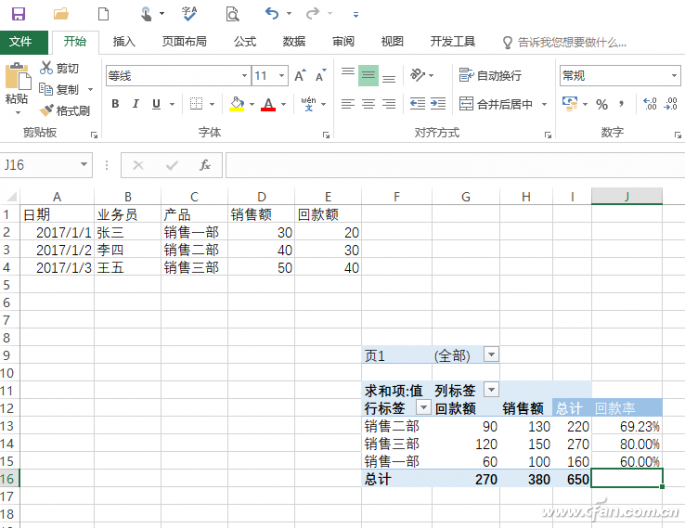Click the touch/mouse mode icon
Image resolution: width=685 pixels, height=528 pixels.
click(146, 14)
